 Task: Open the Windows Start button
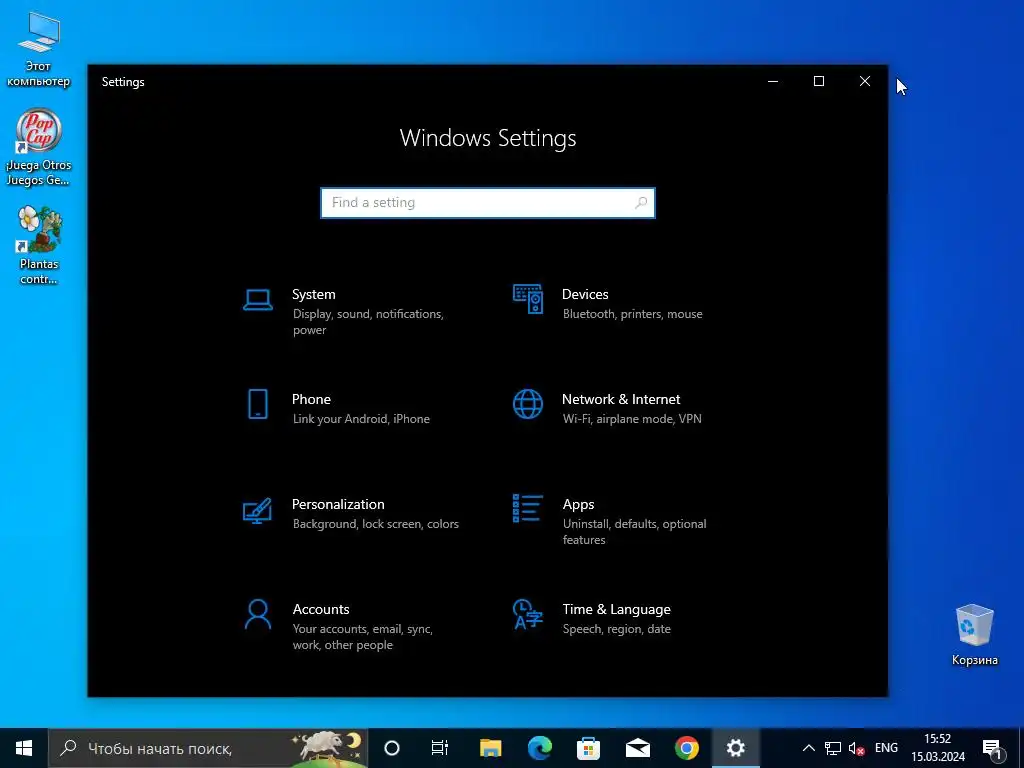[24, 748]
